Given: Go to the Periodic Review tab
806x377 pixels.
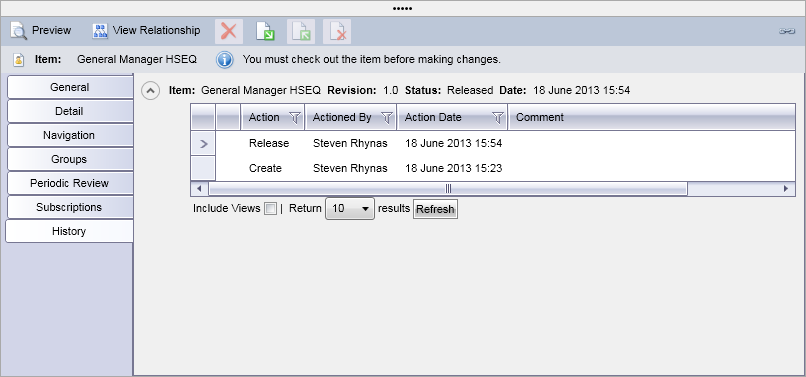Looking at the screenshot, I should coord(70,183).
